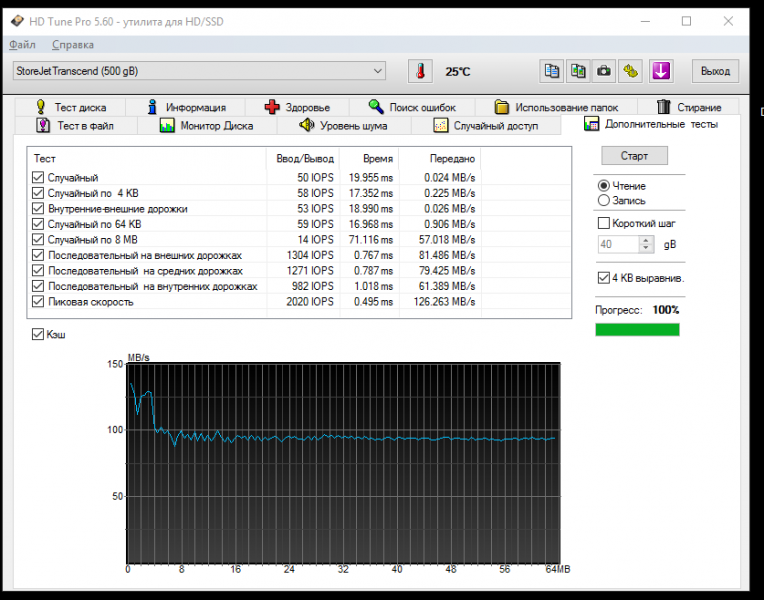
Task: Open the options wrench icon
Action: pos(630,71)
